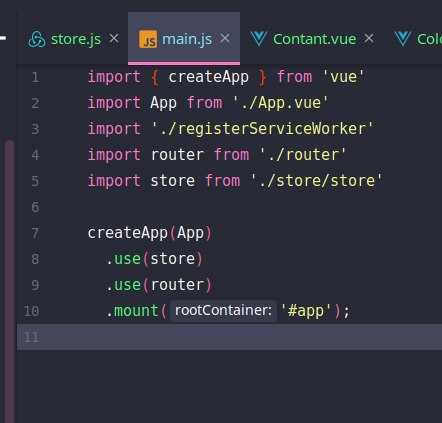
Task: Click the mount method on line 10
Action: tap(136, 311)
